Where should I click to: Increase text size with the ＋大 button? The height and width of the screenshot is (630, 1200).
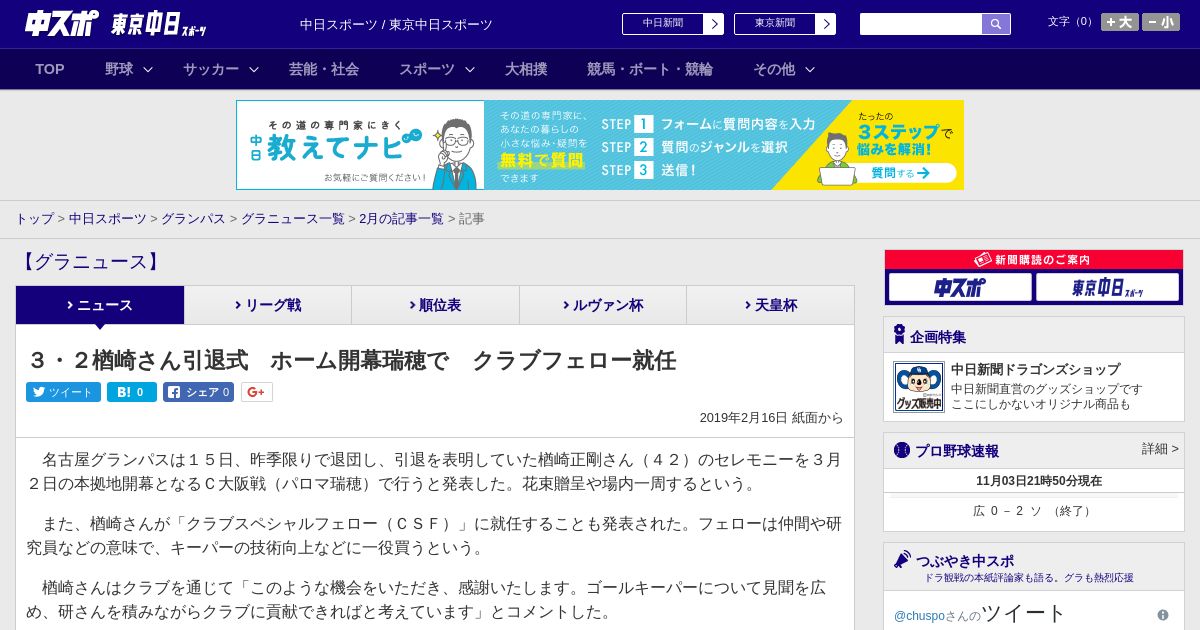click(x=1119, y=22)
